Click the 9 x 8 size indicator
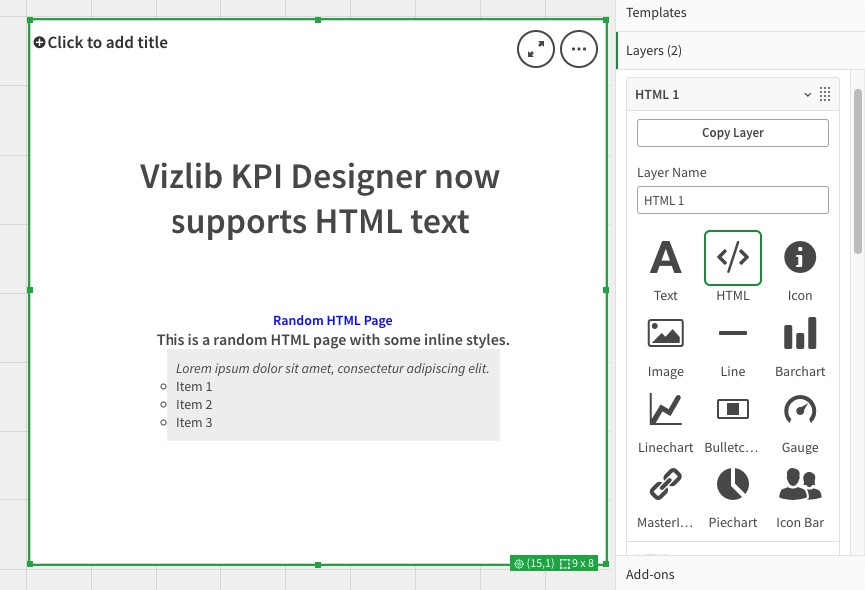 (x=577, y=563)
